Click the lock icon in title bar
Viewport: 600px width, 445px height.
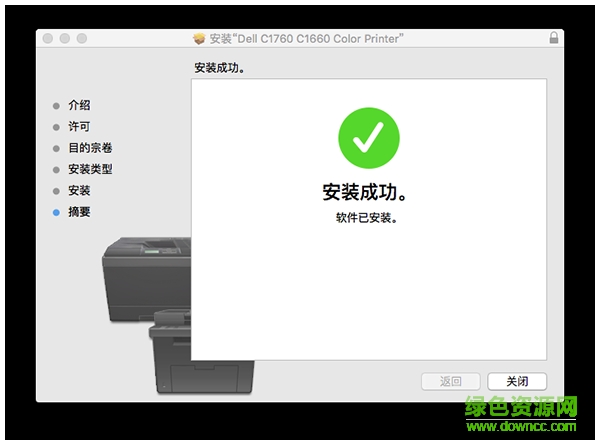[553, 38]
